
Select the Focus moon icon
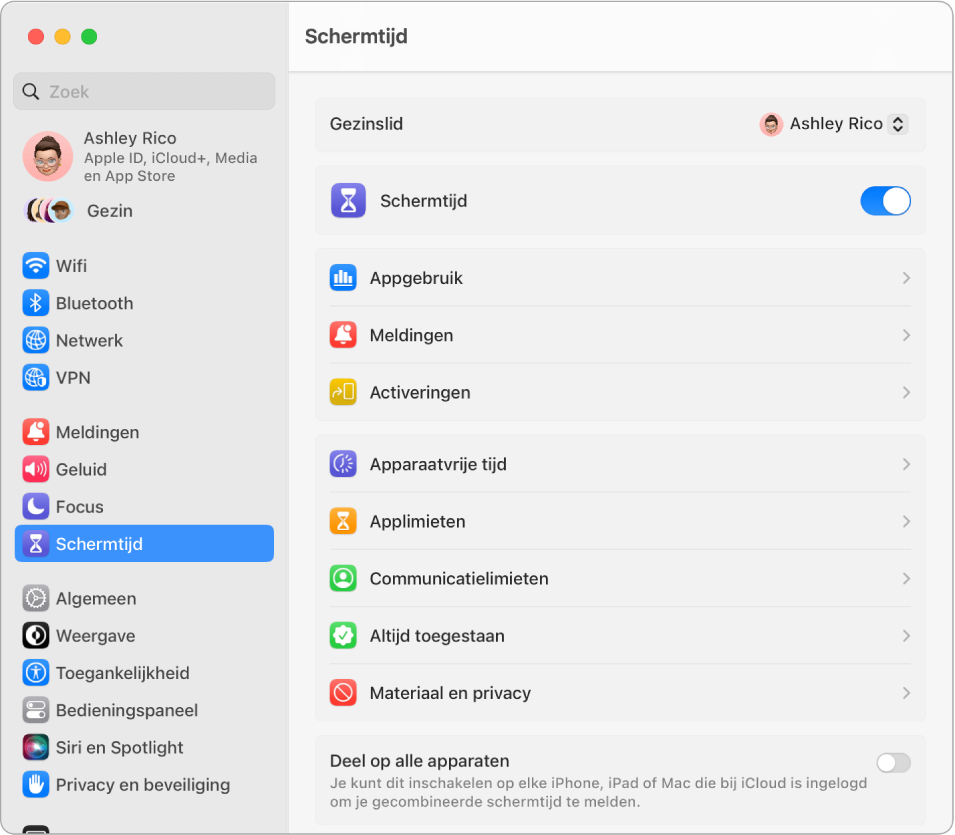pos(35,506)
